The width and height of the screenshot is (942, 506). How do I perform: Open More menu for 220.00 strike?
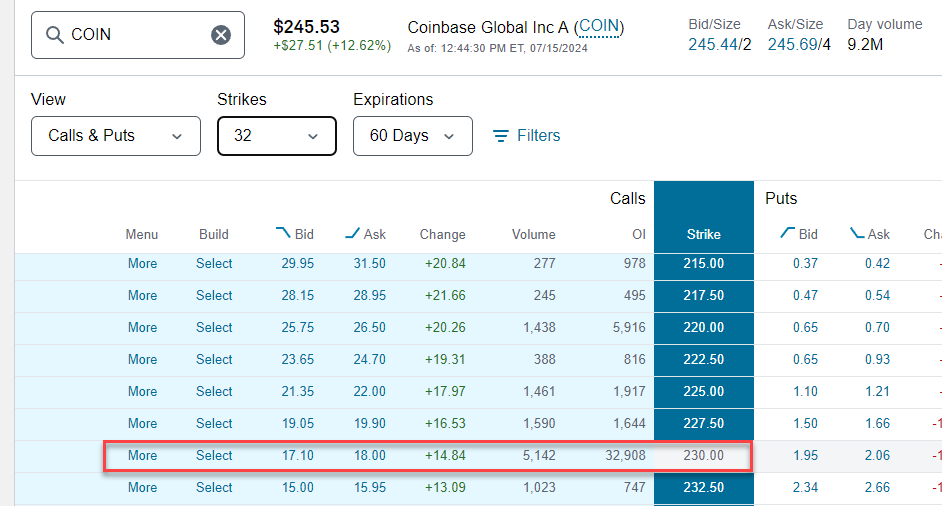click(142, 328)
